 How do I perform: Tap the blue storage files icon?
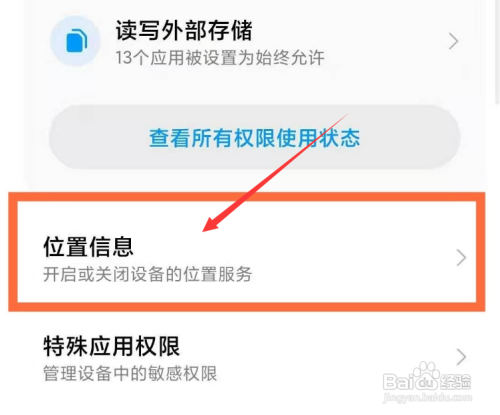(x=76, y=41)
